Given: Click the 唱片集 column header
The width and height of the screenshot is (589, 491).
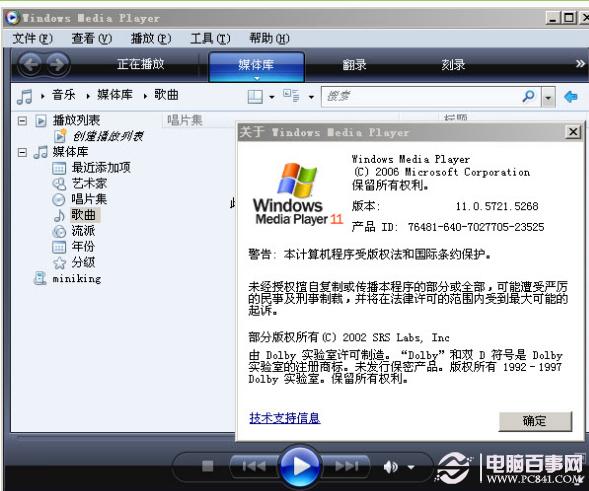Looking at the screenshot, I should 185,120.
